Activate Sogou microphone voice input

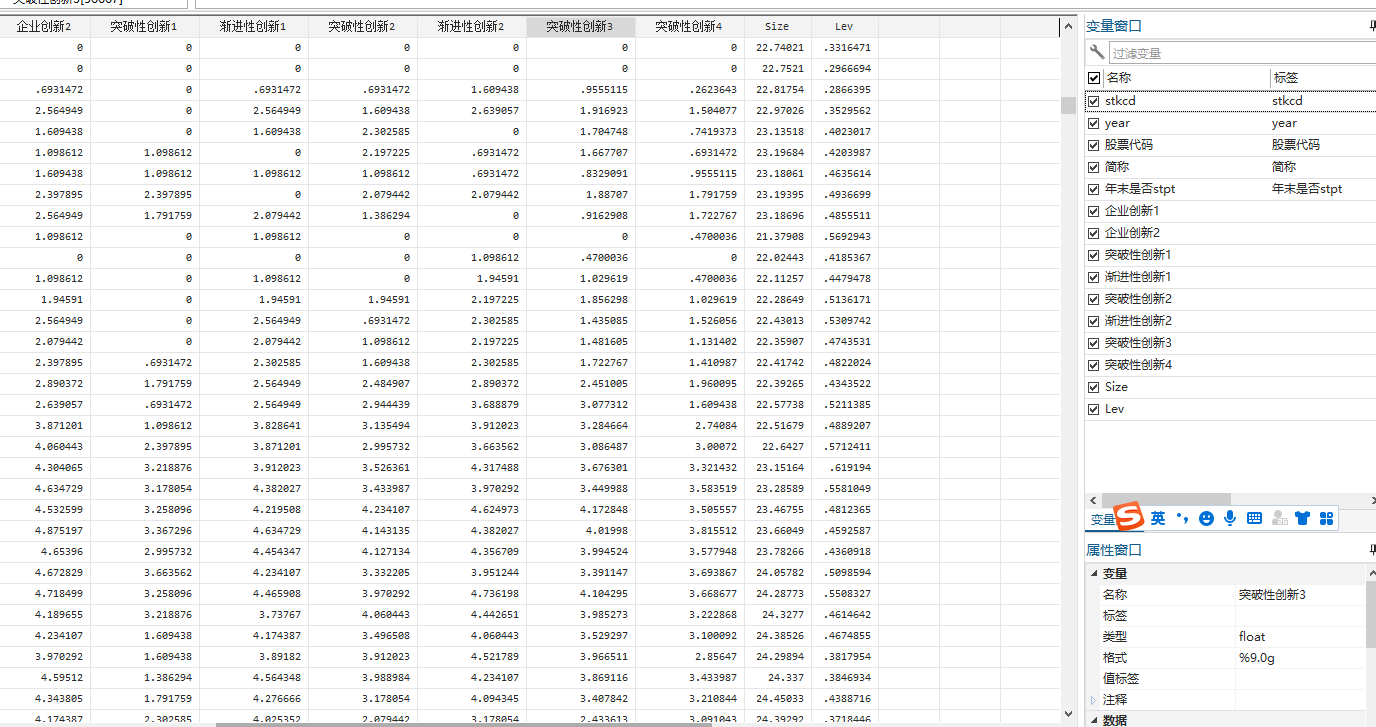(x=1230, y=518)
